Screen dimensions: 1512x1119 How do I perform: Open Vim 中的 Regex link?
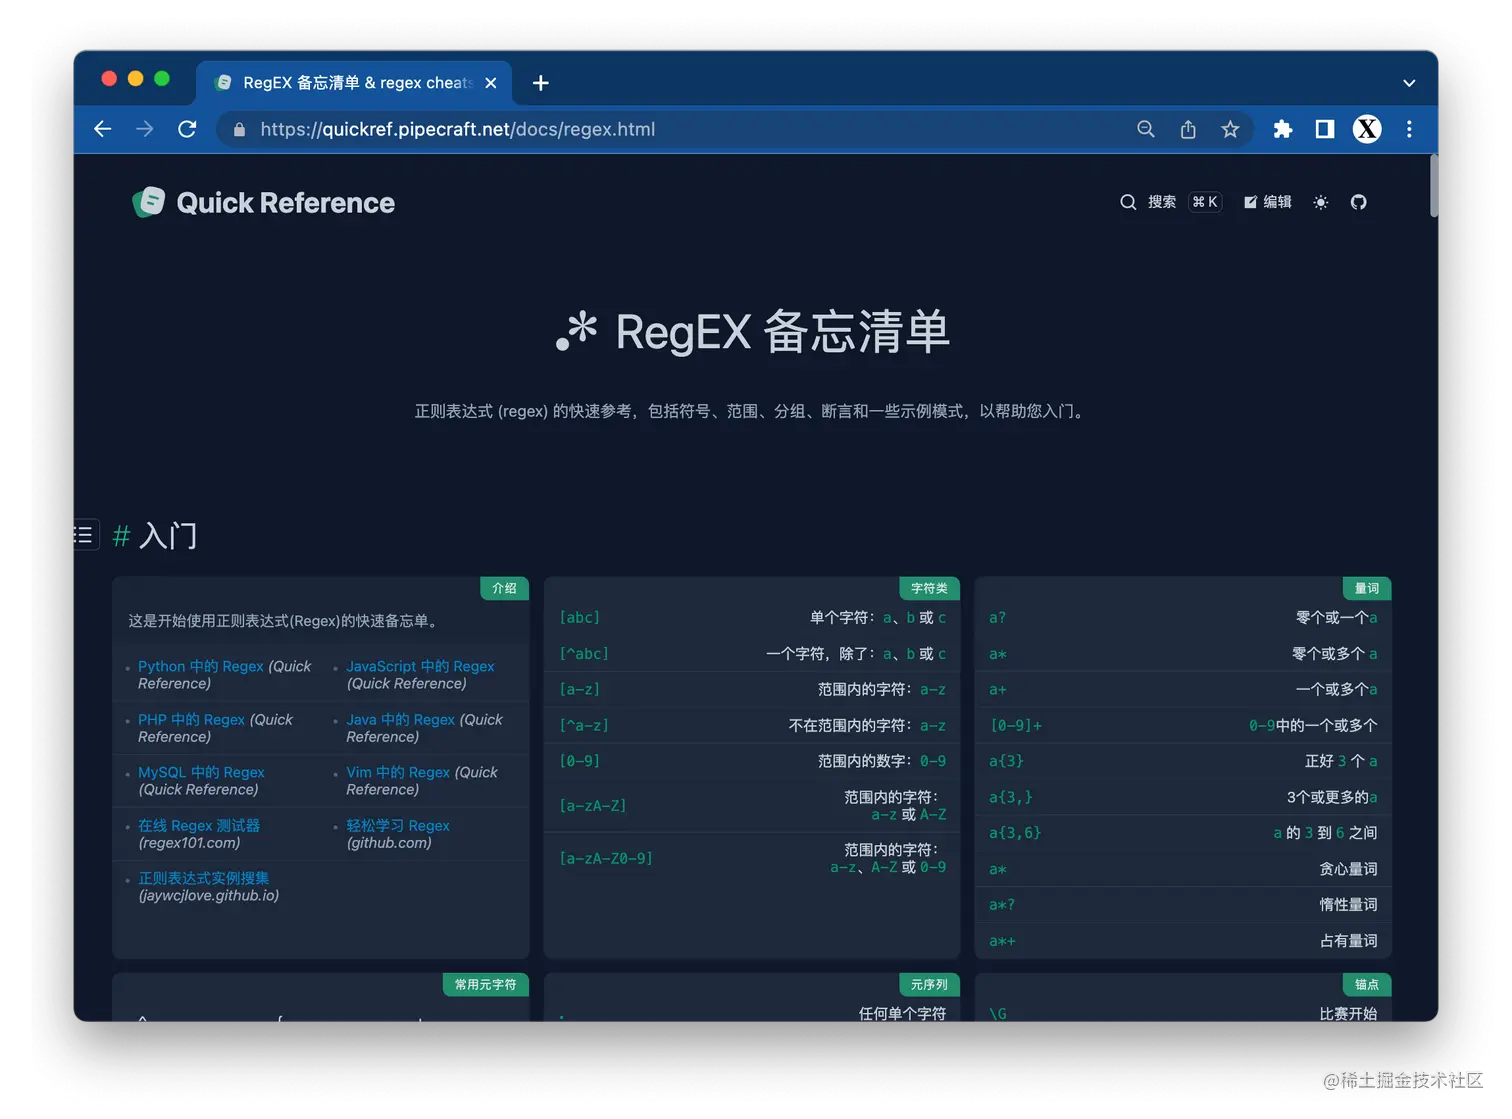(398, 772)
